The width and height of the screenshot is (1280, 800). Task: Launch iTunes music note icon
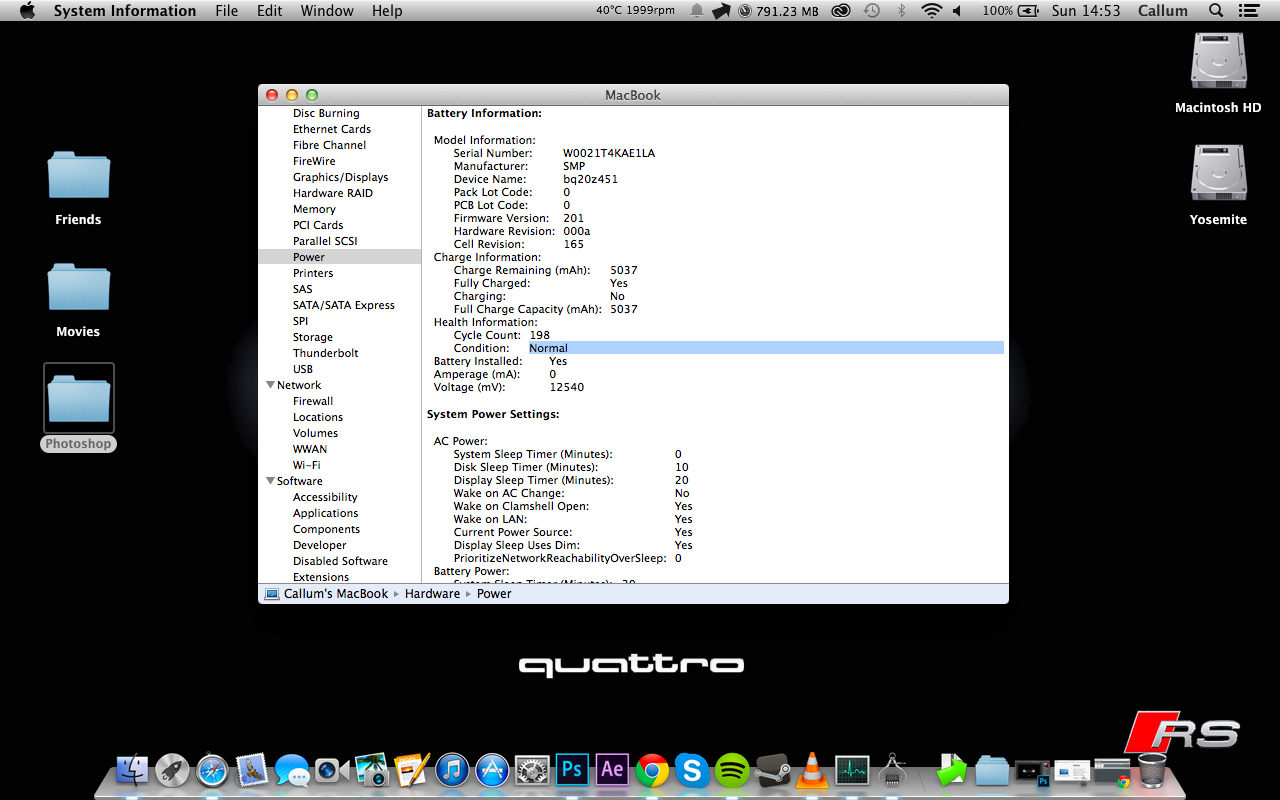click(452, 770)
